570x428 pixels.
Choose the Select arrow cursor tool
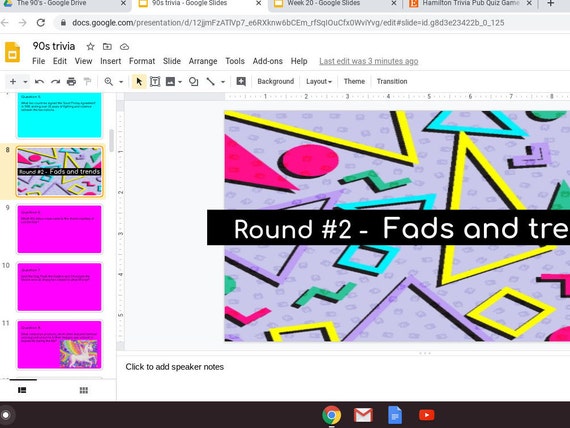139,81
